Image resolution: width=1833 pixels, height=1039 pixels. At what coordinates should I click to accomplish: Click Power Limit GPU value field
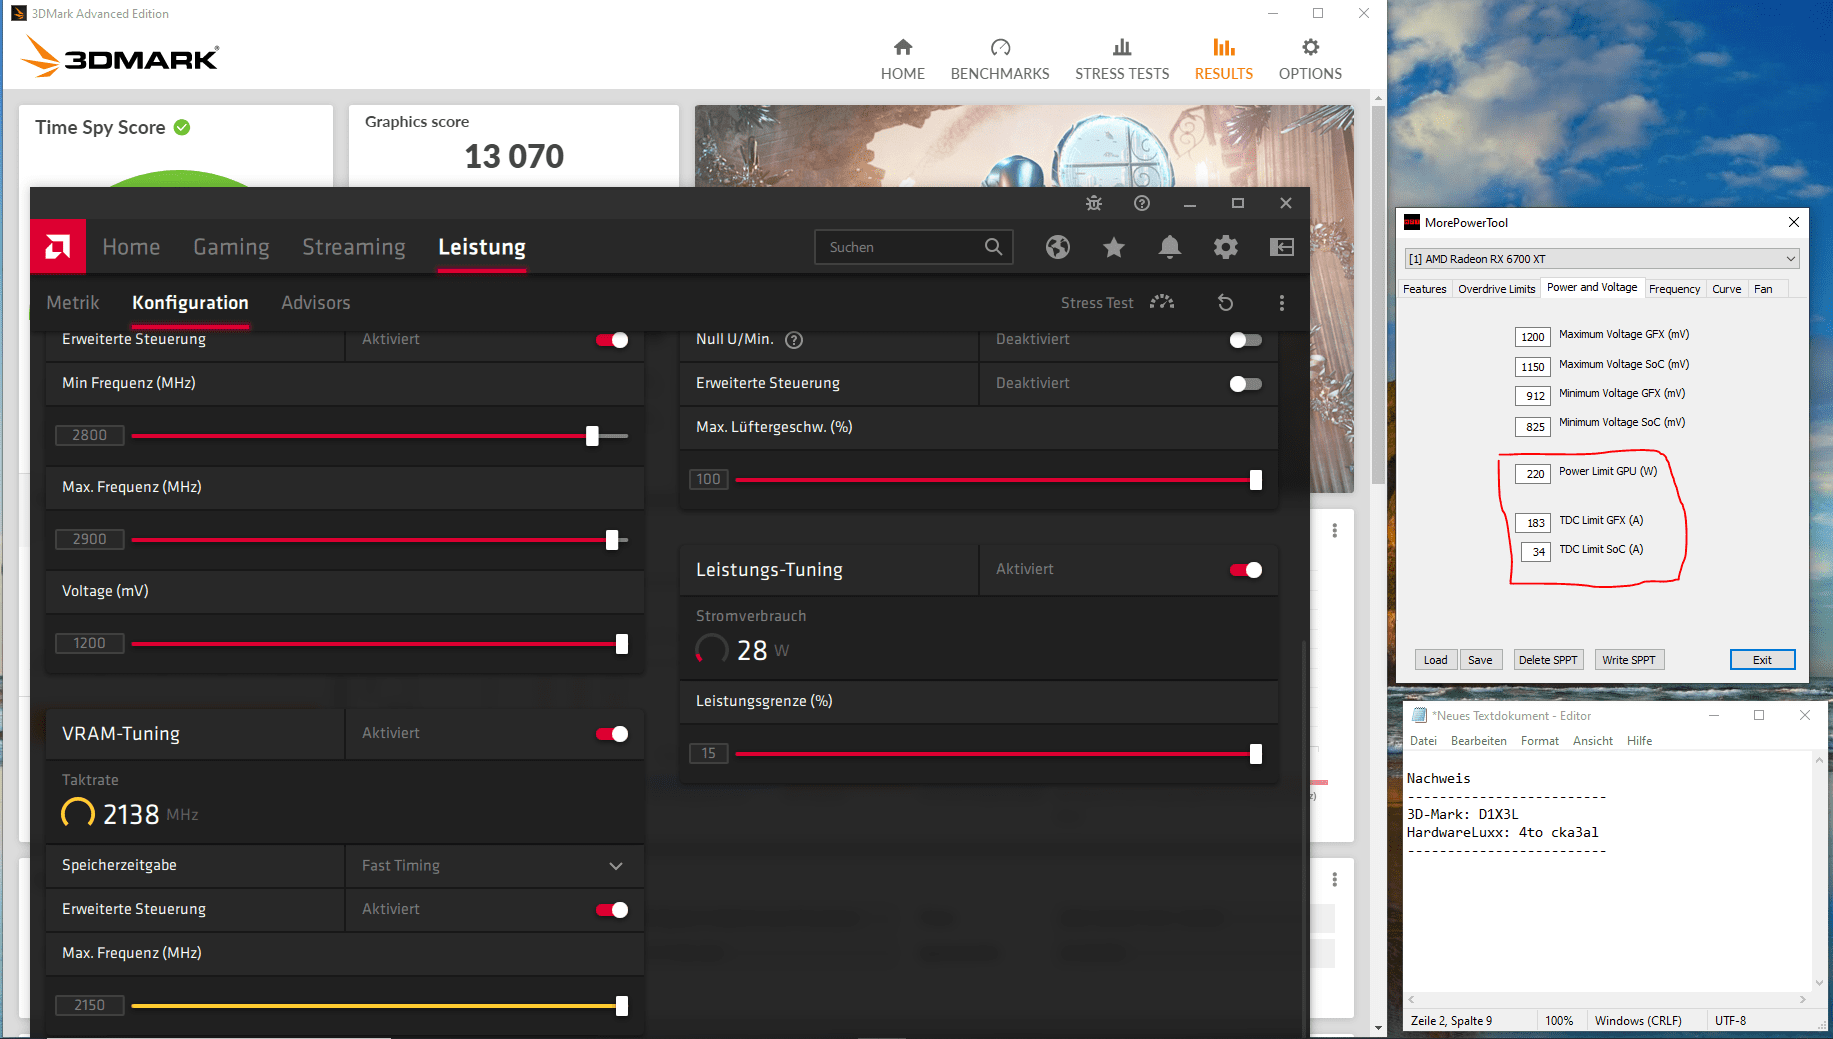[1534, 473]
